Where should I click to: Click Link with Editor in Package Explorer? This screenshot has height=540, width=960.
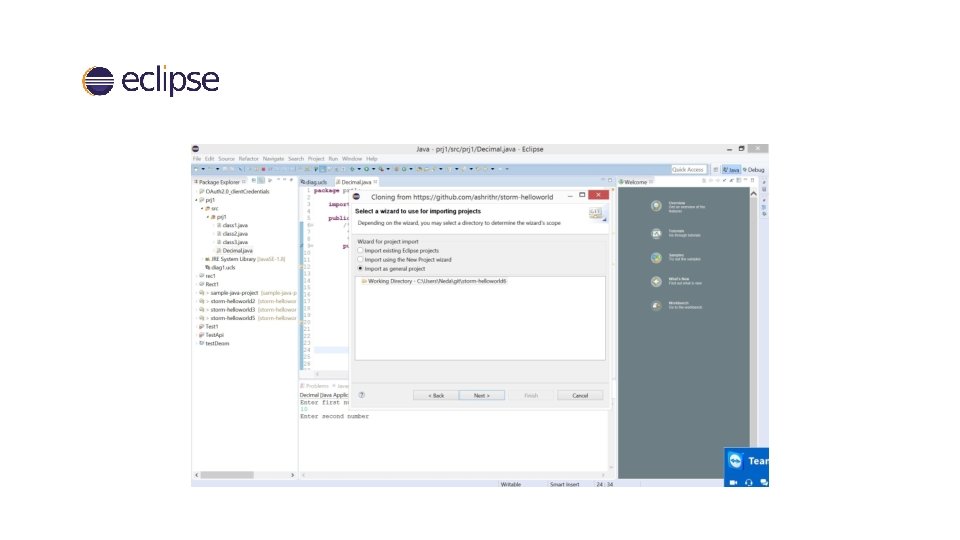tap(261, 181)
